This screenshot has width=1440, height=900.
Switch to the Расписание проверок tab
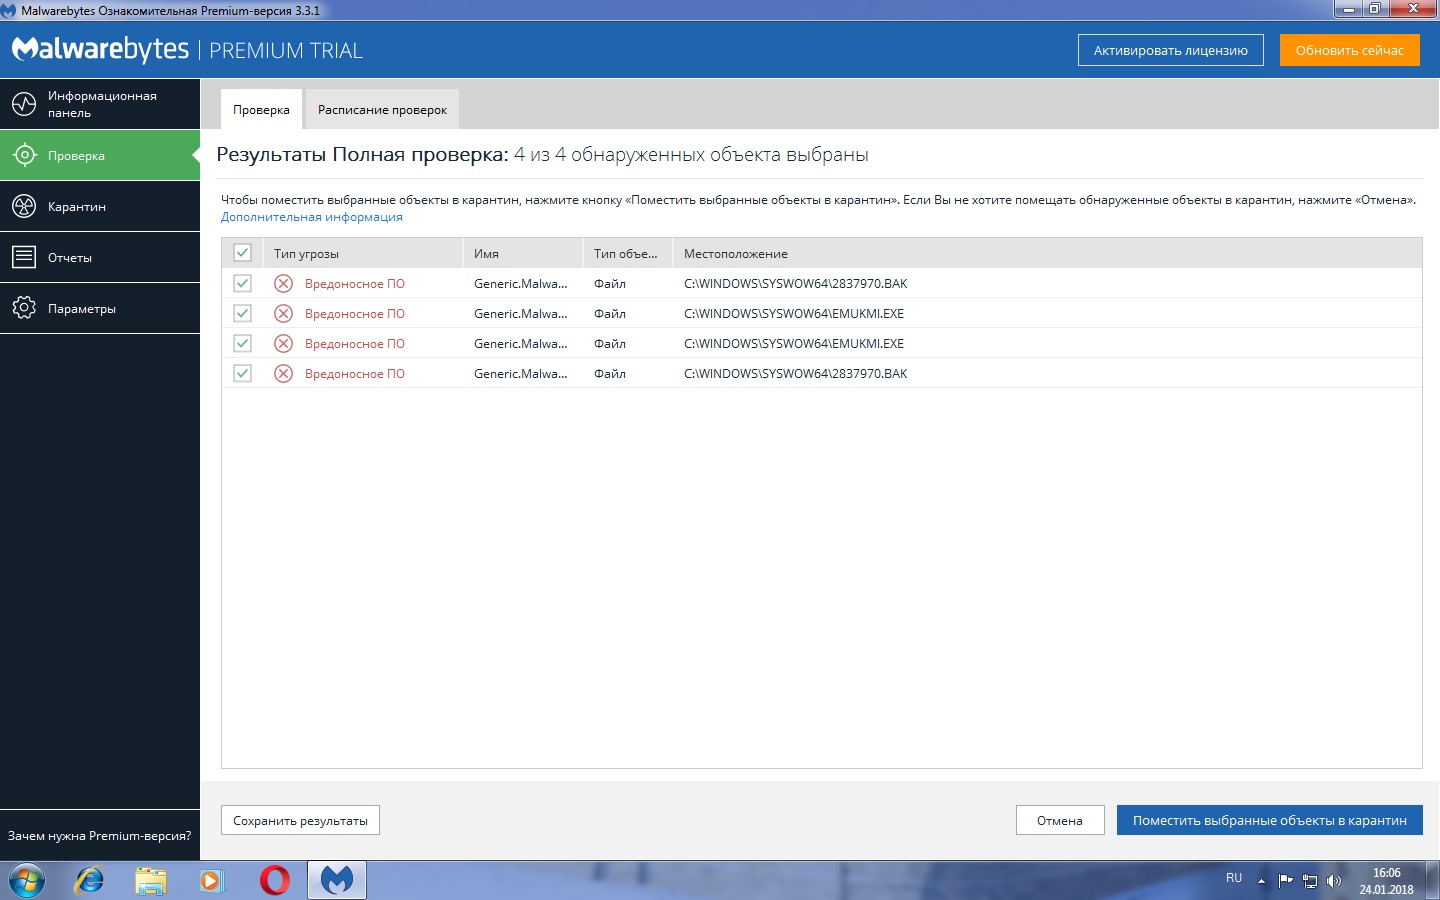pyautogui.click(x=382, y=109)
